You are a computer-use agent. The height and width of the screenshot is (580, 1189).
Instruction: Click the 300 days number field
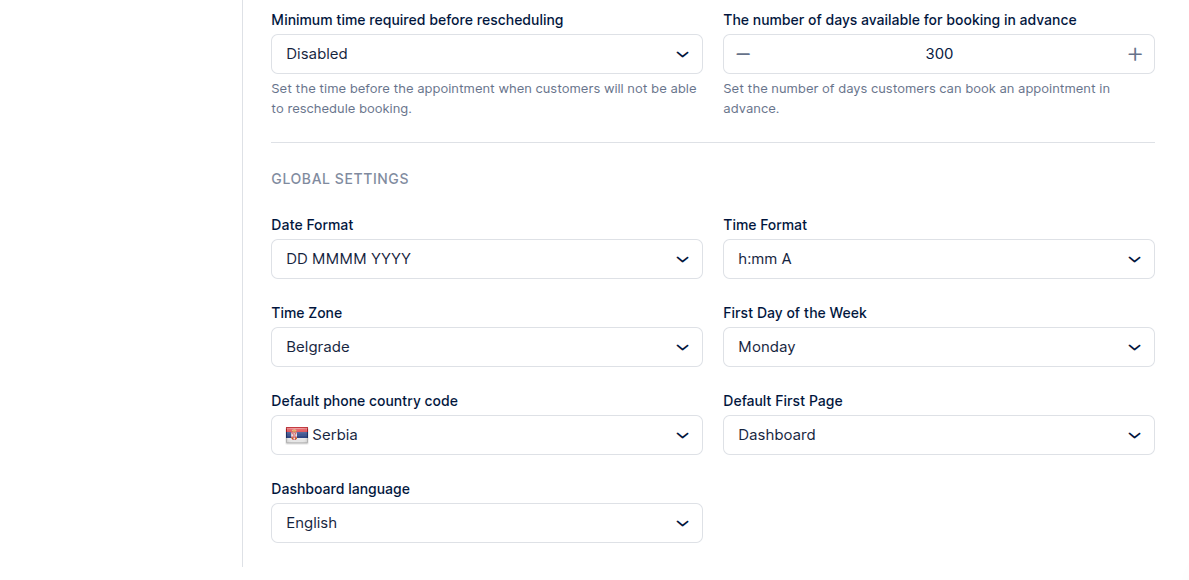[939, 54]
